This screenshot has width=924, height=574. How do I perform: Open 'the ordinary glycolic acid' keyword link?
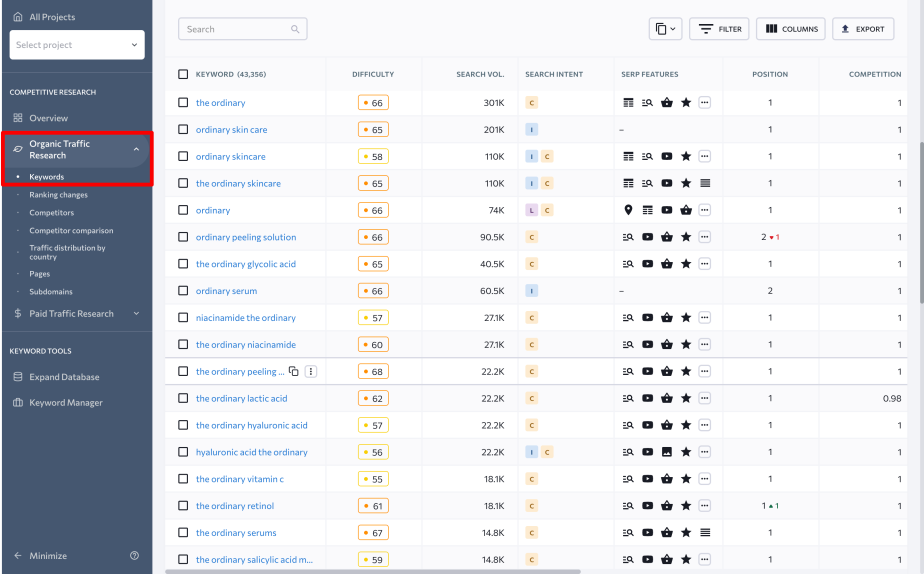tap(246, 264)
